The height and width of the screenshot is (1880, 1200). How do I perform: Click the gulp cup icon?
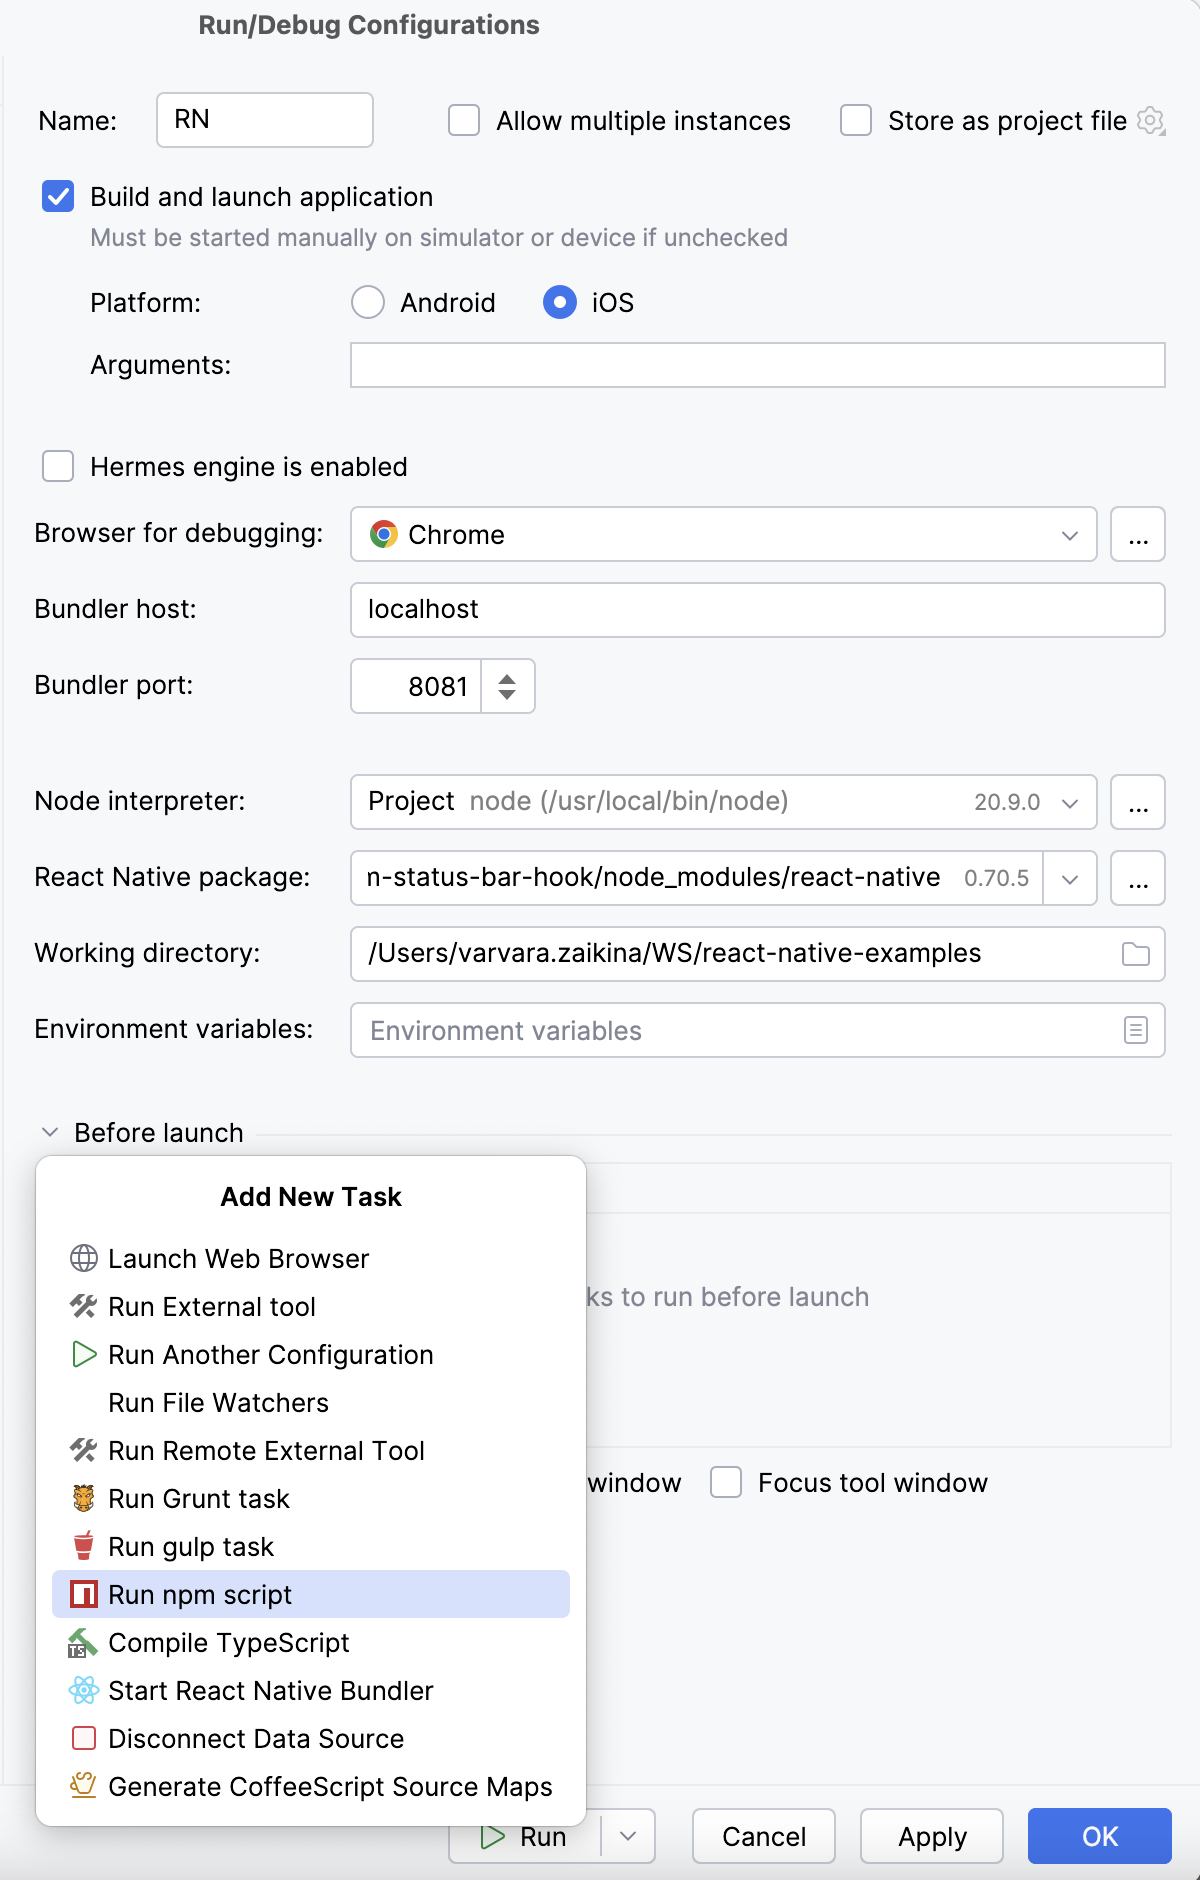coord(84,1546)
